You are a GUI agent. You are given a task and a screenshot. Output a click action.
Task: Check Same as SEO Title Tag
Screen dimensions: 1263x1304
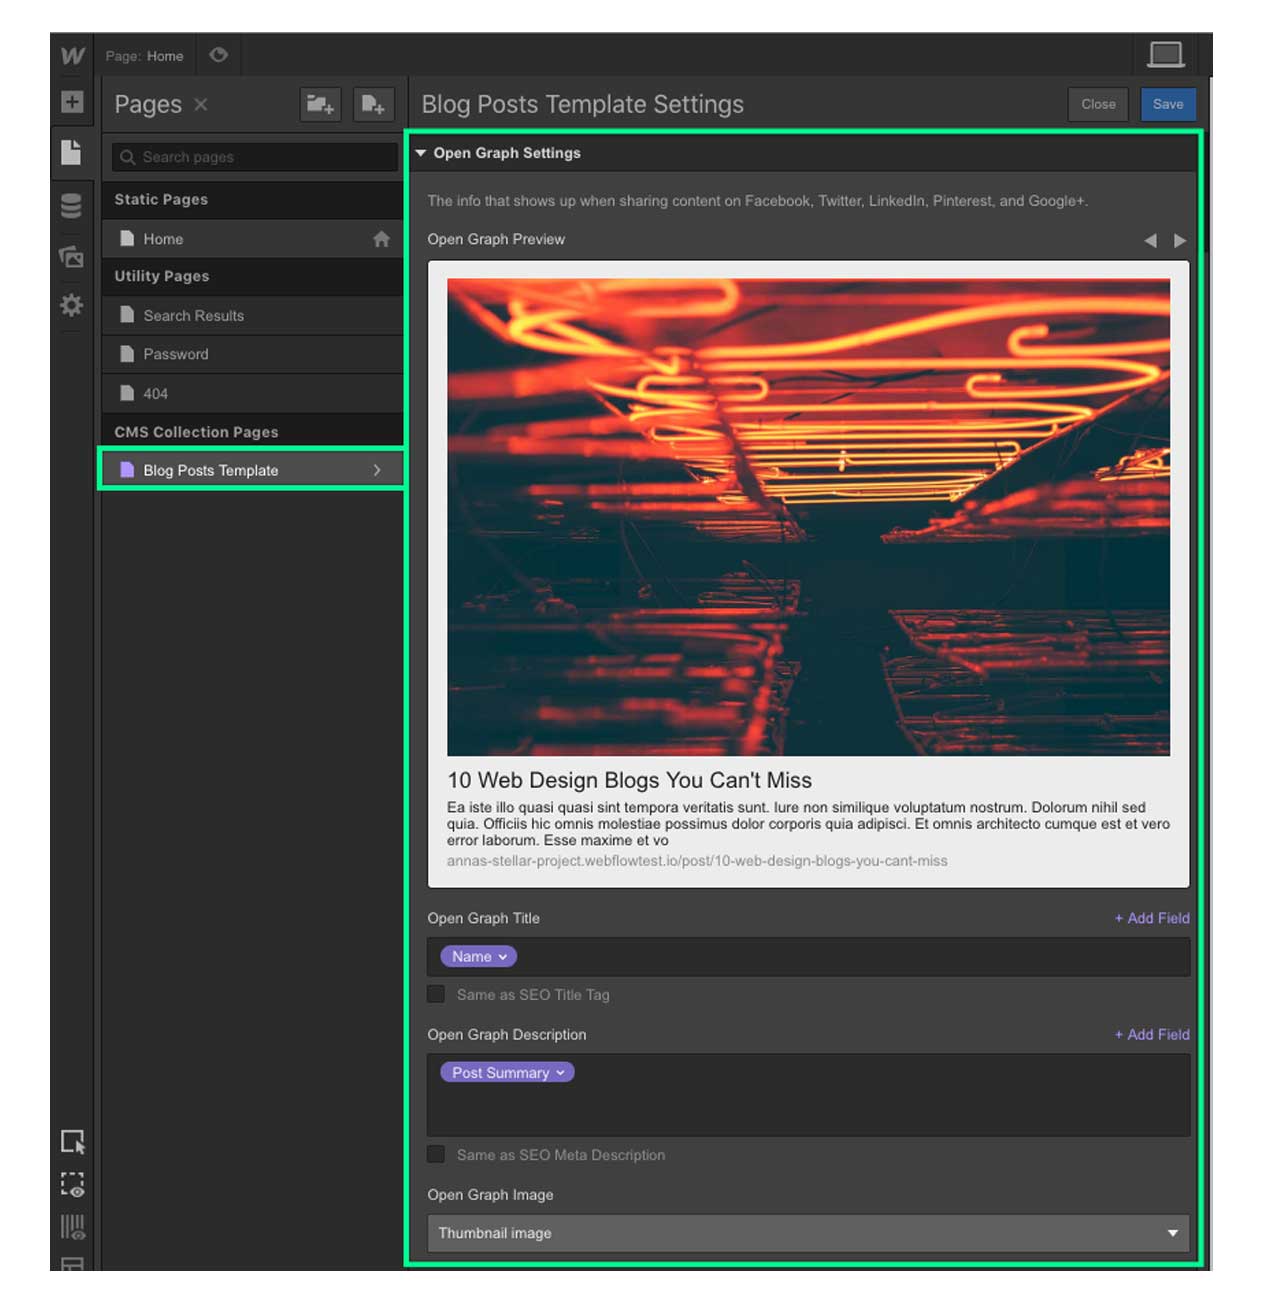[x=436, y=994]
